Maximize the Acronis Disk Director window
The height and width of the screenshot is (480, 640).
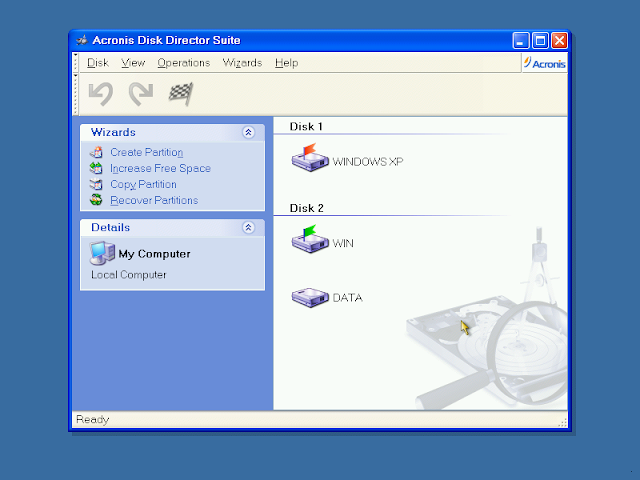[540, 41]
